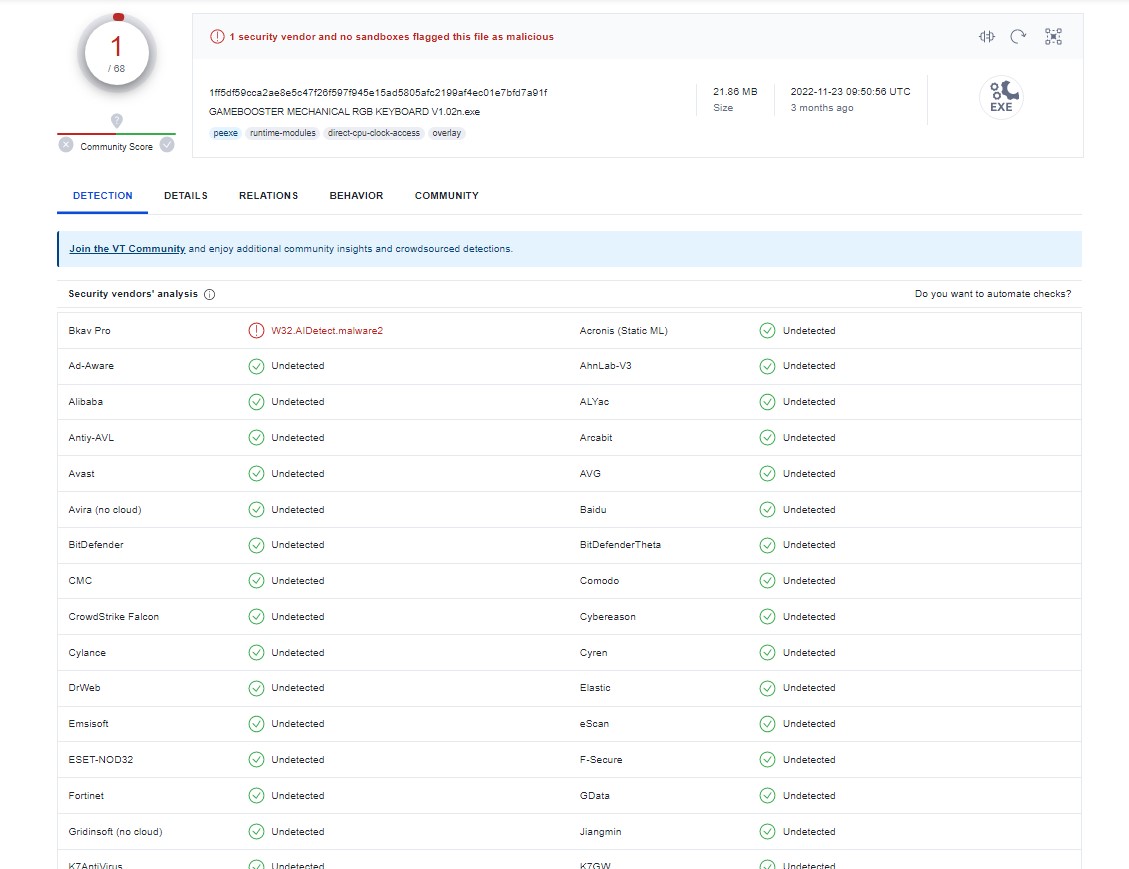Click the DrWeb vendor name
This screenshot has width=1129, height=869.
[x=84, y=688]
